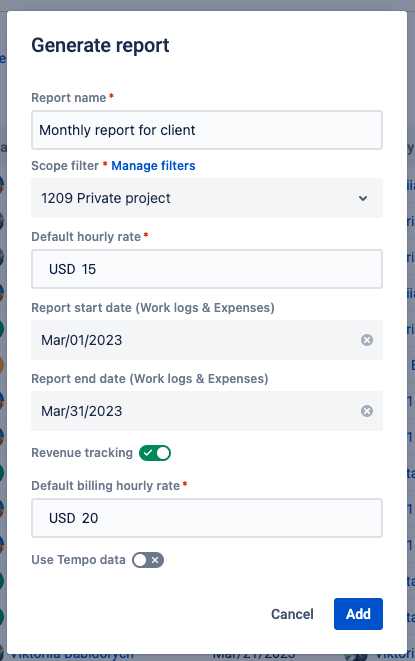
Task: Click the Revenue tracking label text
Action: click(82, 453)
